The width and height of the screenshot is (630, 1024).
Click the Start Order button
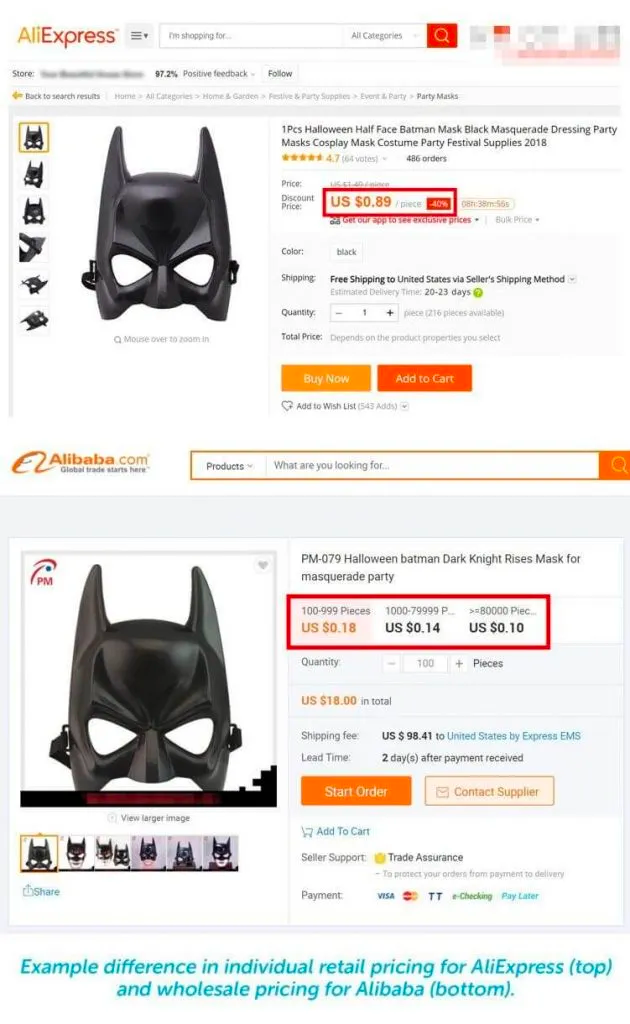coord(356,790)
